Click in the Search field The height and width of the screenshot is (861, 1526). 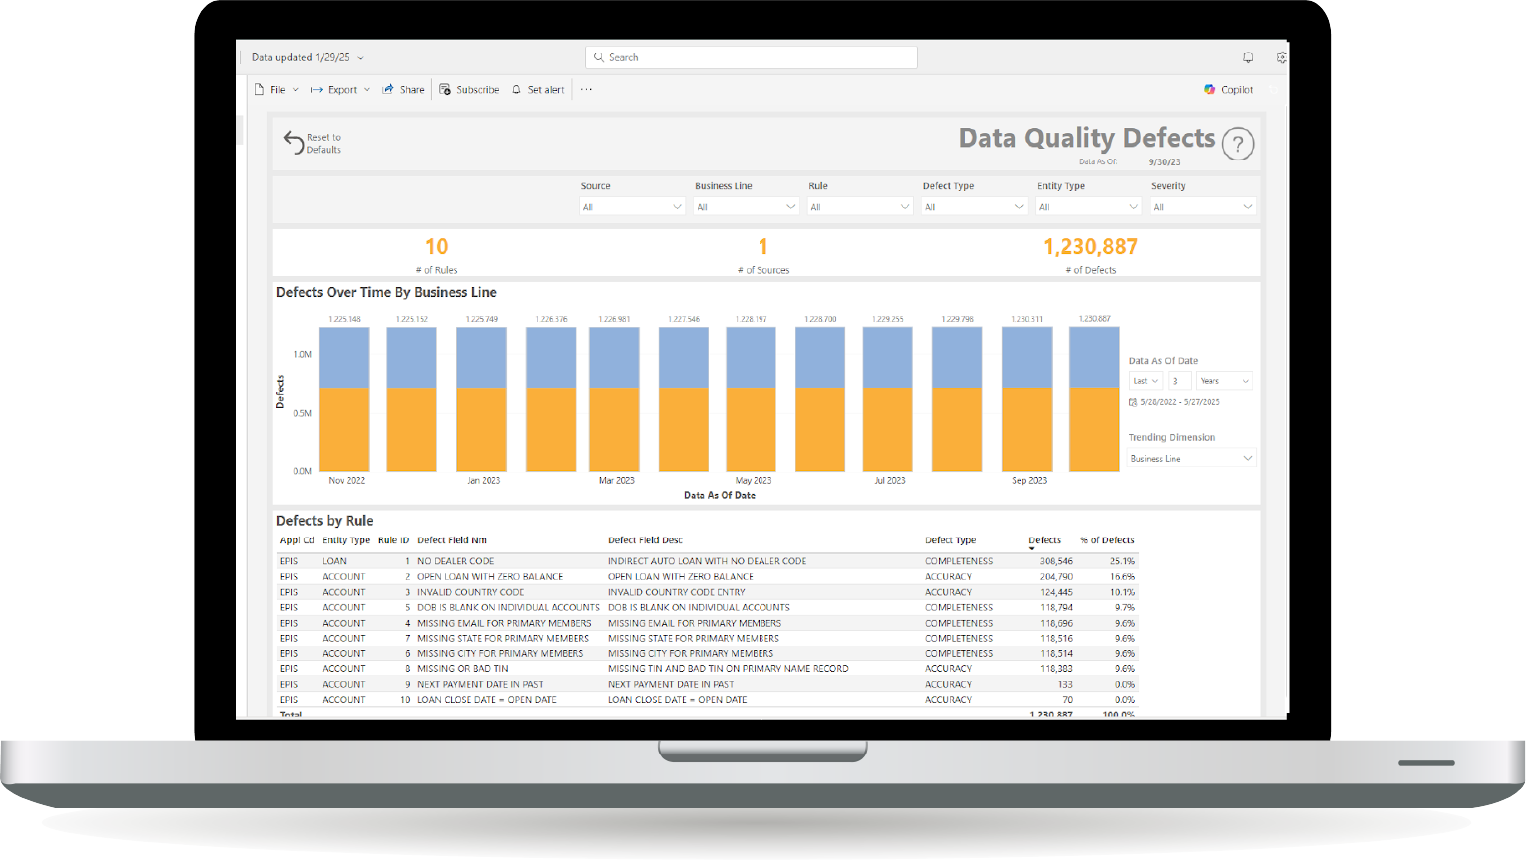click(750, 57)
